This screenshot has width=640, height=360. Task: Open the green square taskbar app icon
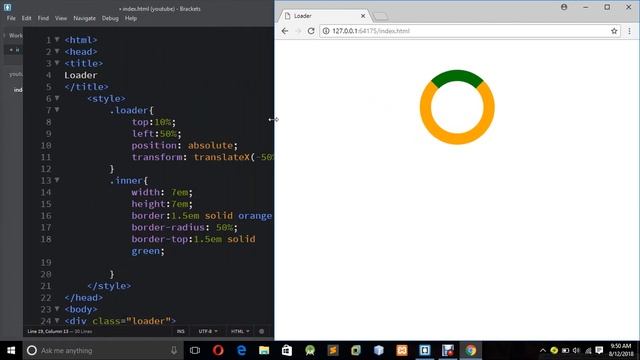[356, 350]
